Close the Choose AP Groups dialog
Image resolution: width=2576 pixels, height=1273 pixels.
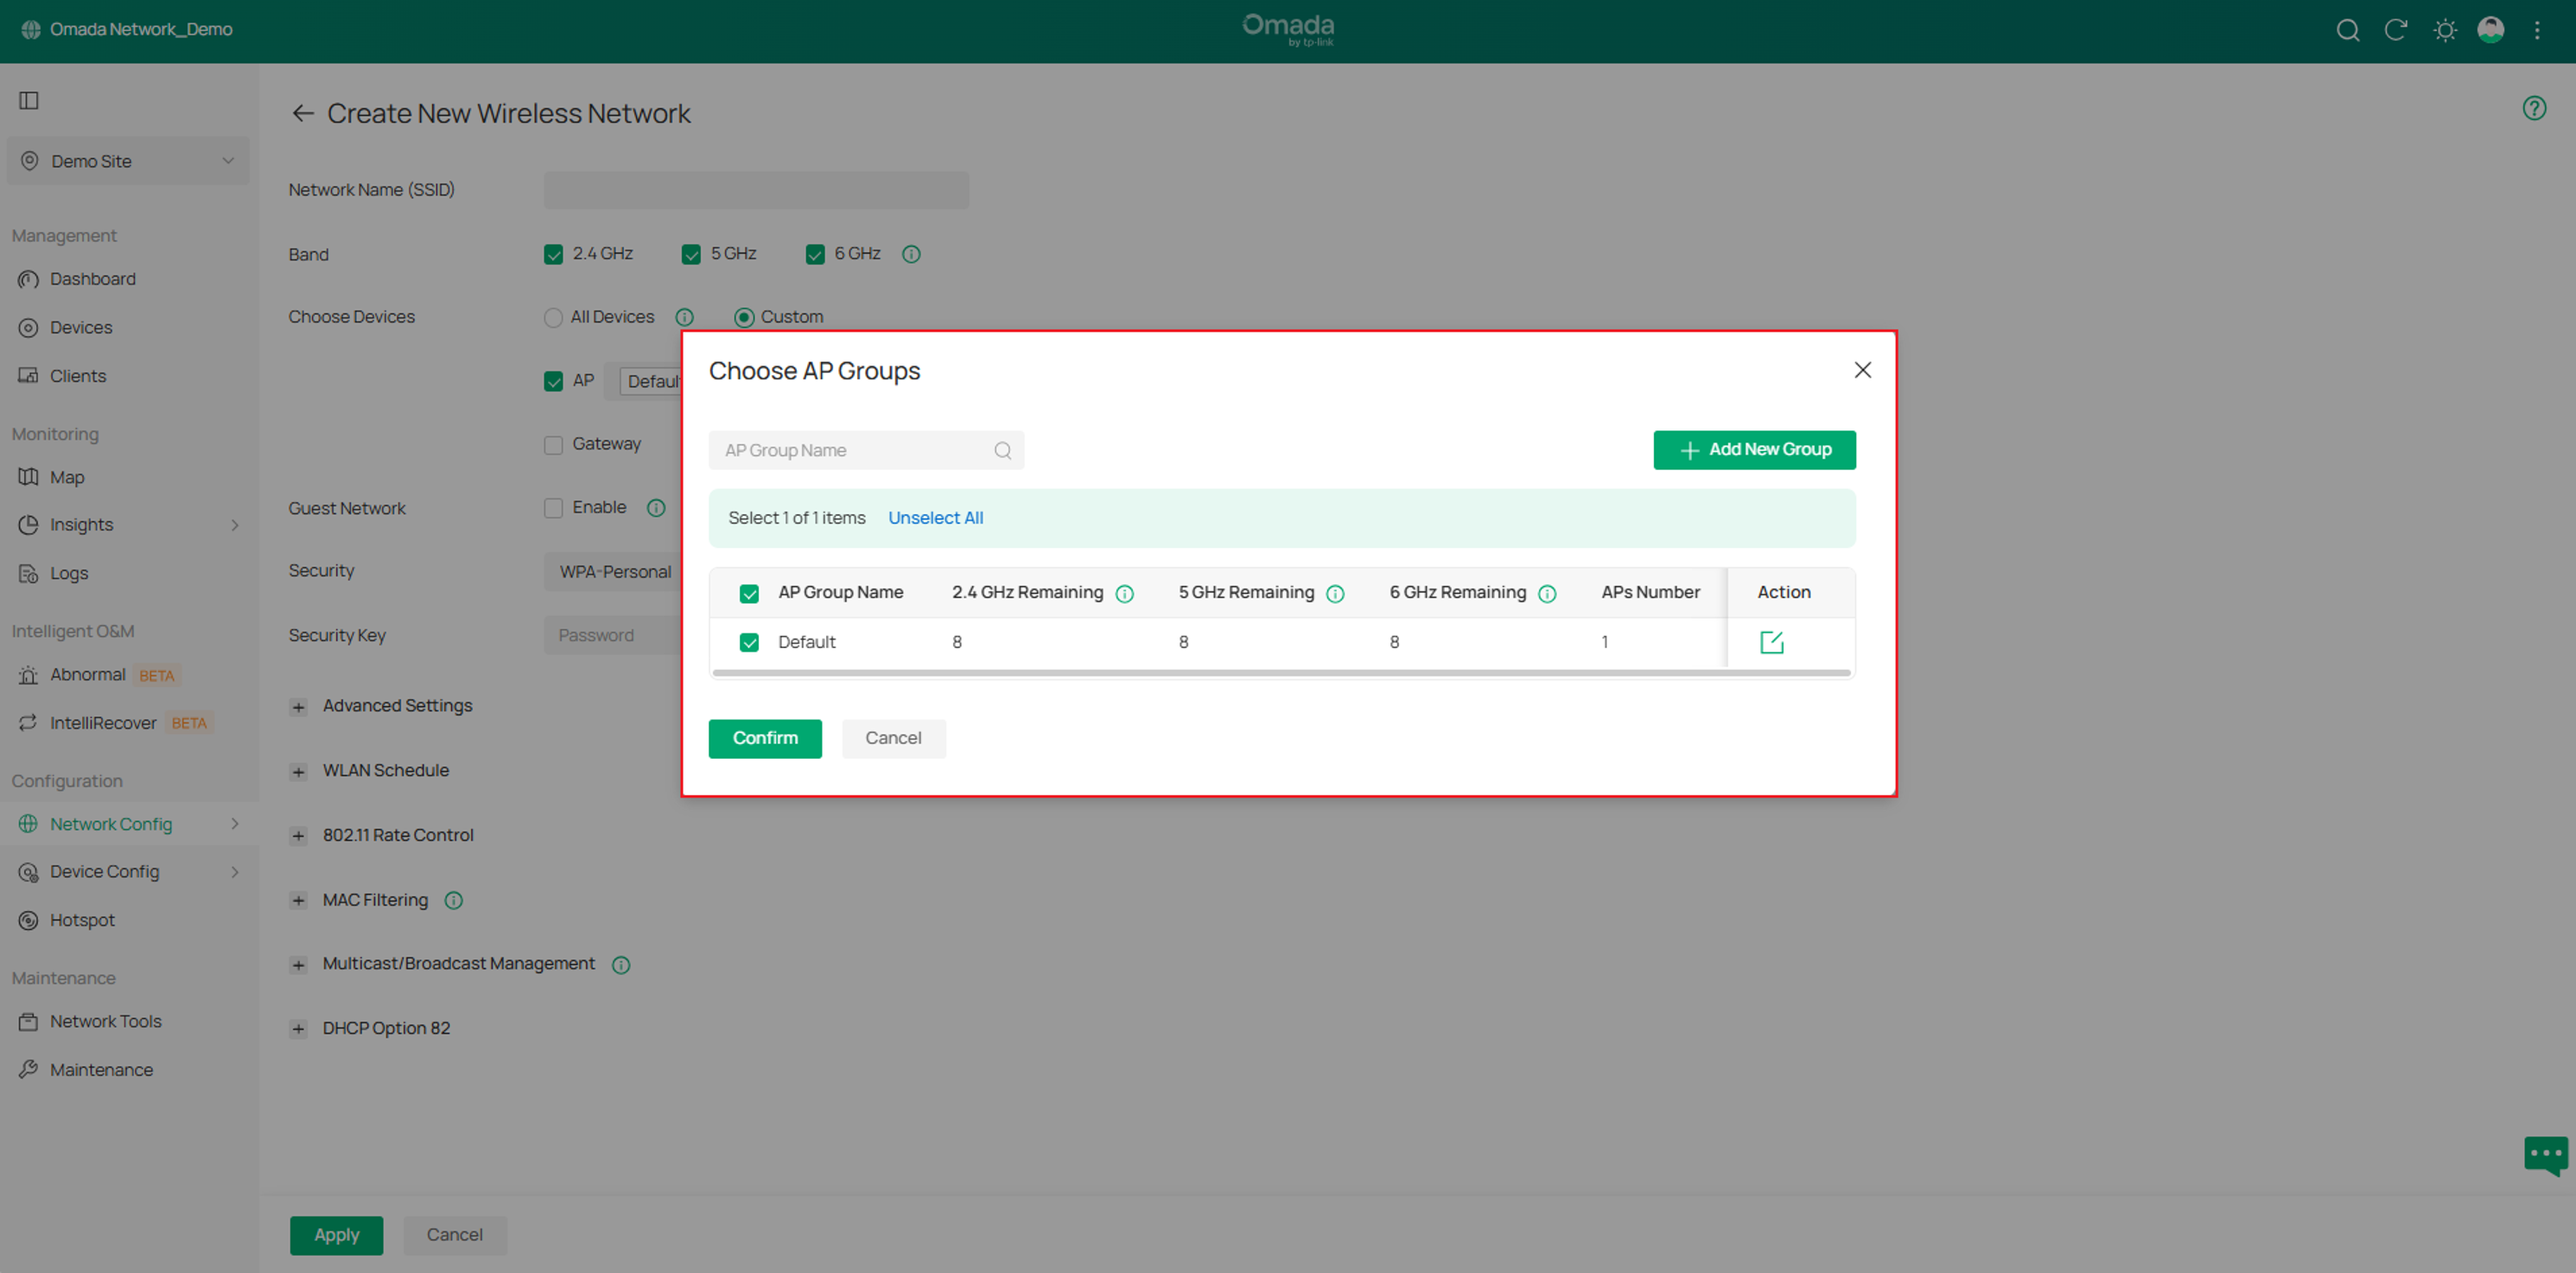tap(1862, 370)
